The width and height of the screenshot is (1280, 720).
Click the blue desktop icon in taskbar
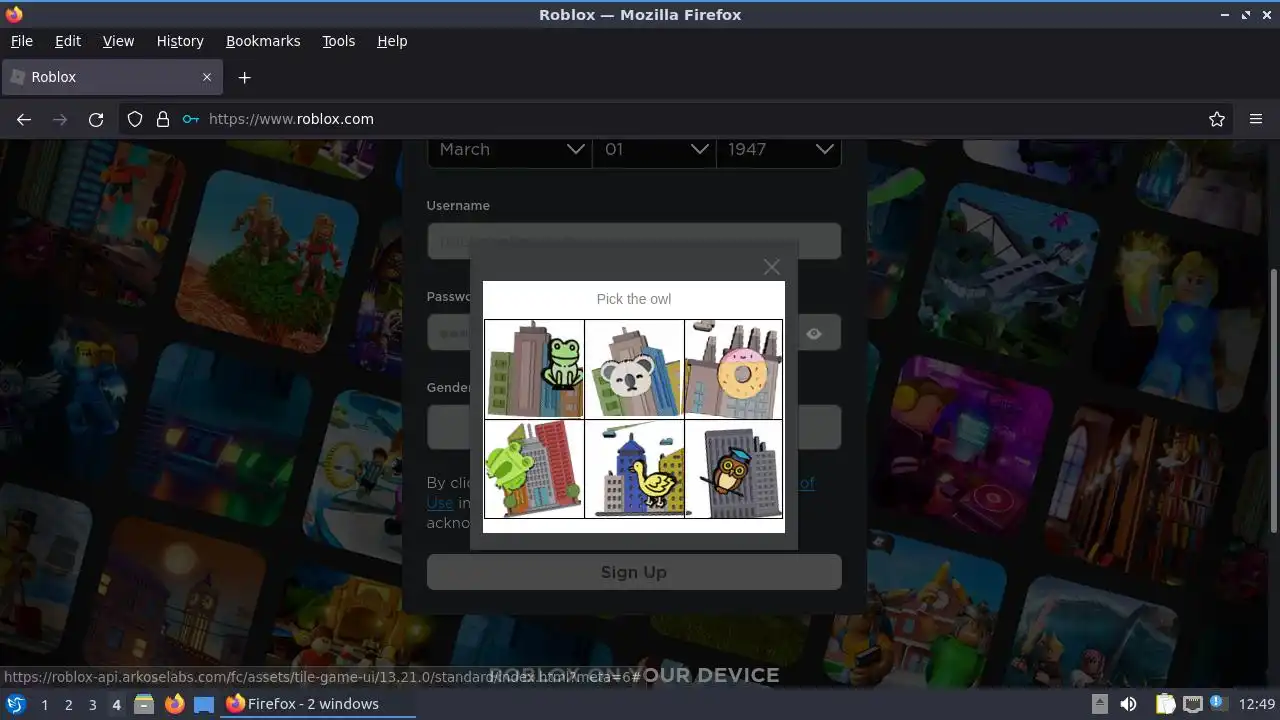(x=204, y=704)
